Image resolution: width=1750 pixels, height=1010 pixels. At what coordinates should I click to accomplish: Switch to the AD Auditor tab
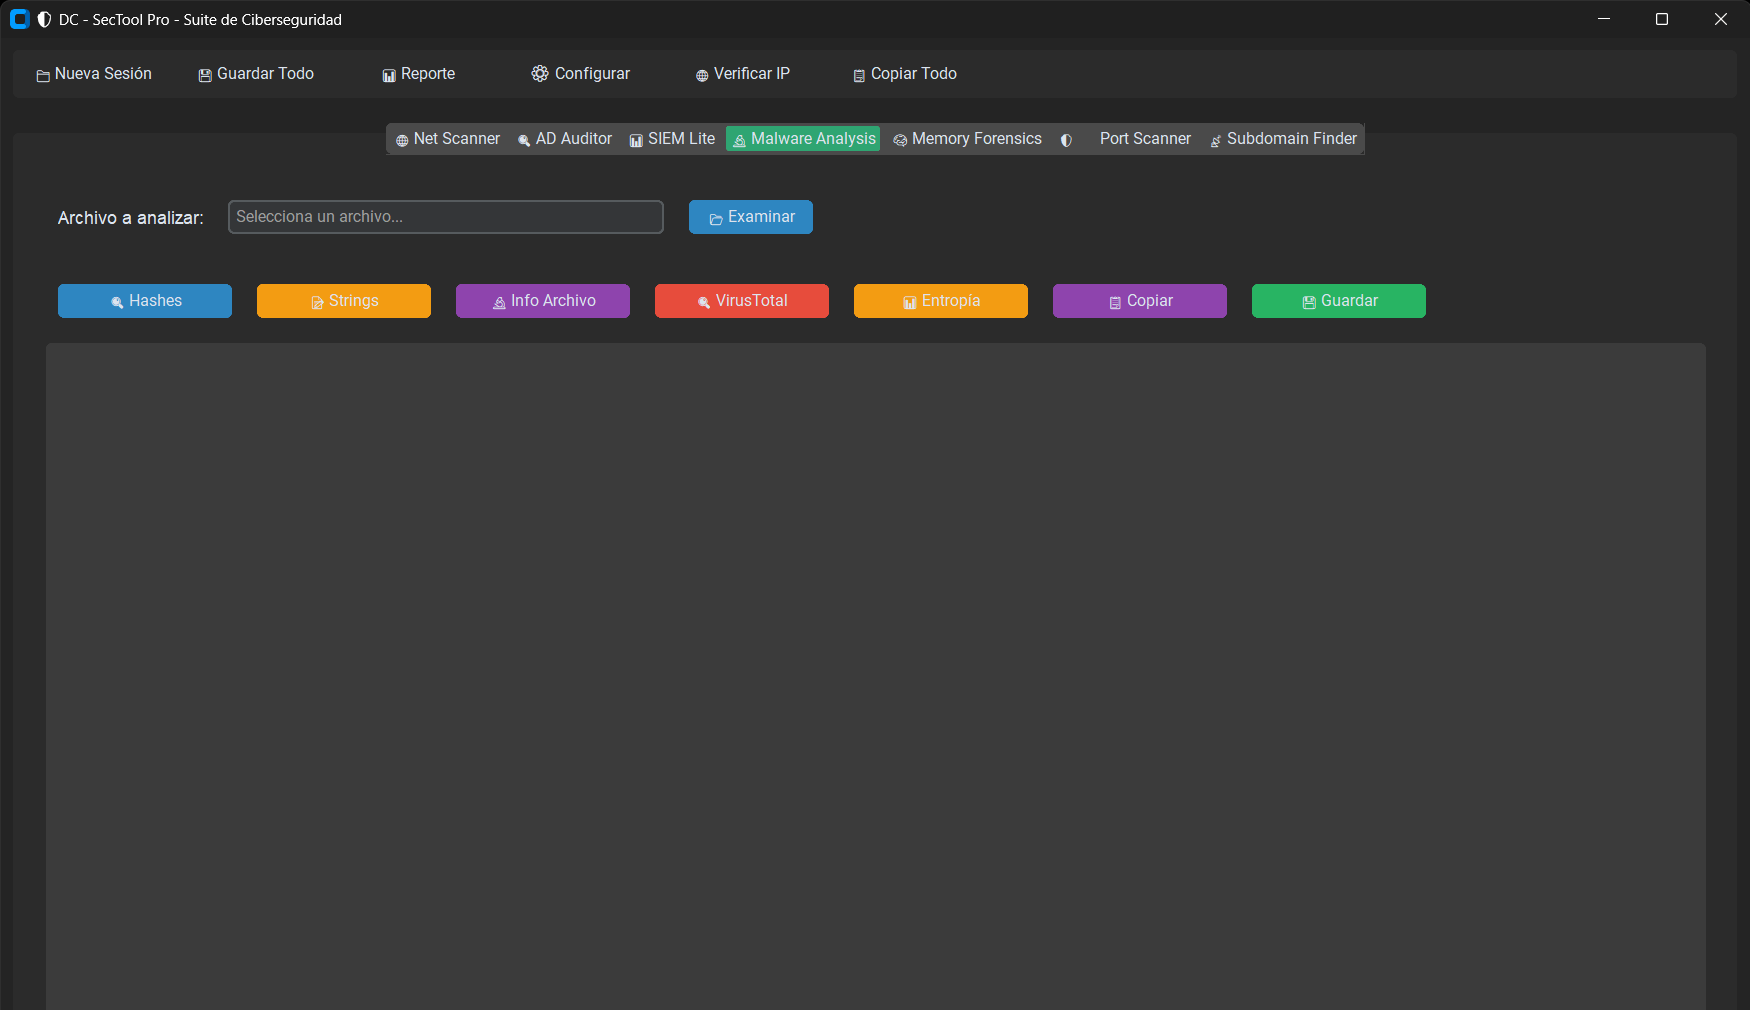pyautogui.click(x=565, y=139)
